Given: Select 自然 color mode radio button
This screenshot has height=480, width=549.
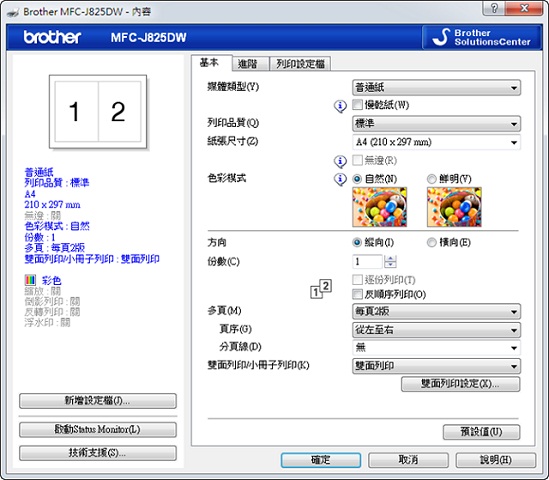Looking at the screenshot, I should [x=357, y=179].
